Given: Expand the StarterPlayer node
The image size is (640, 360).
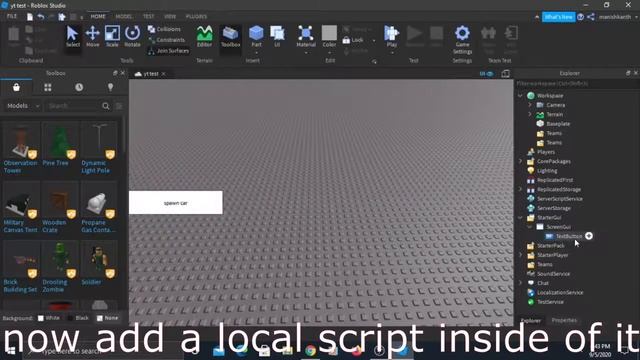Looking at the screenshot, I should 520,255.
